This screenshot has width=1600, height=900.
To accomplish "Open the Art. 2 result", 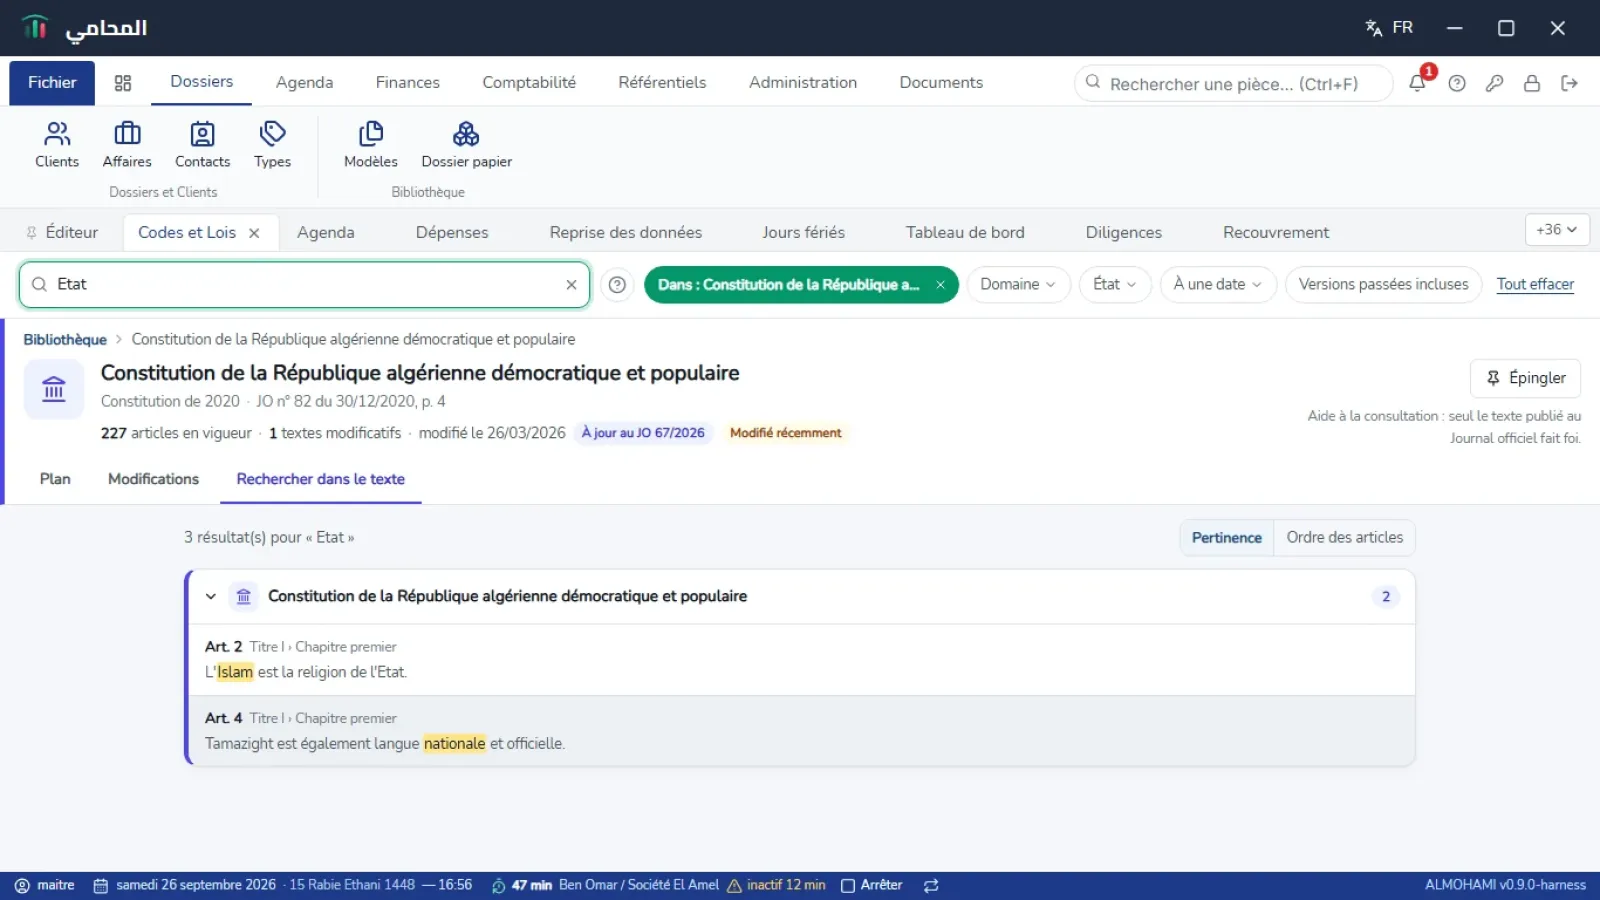I will 802,660.
